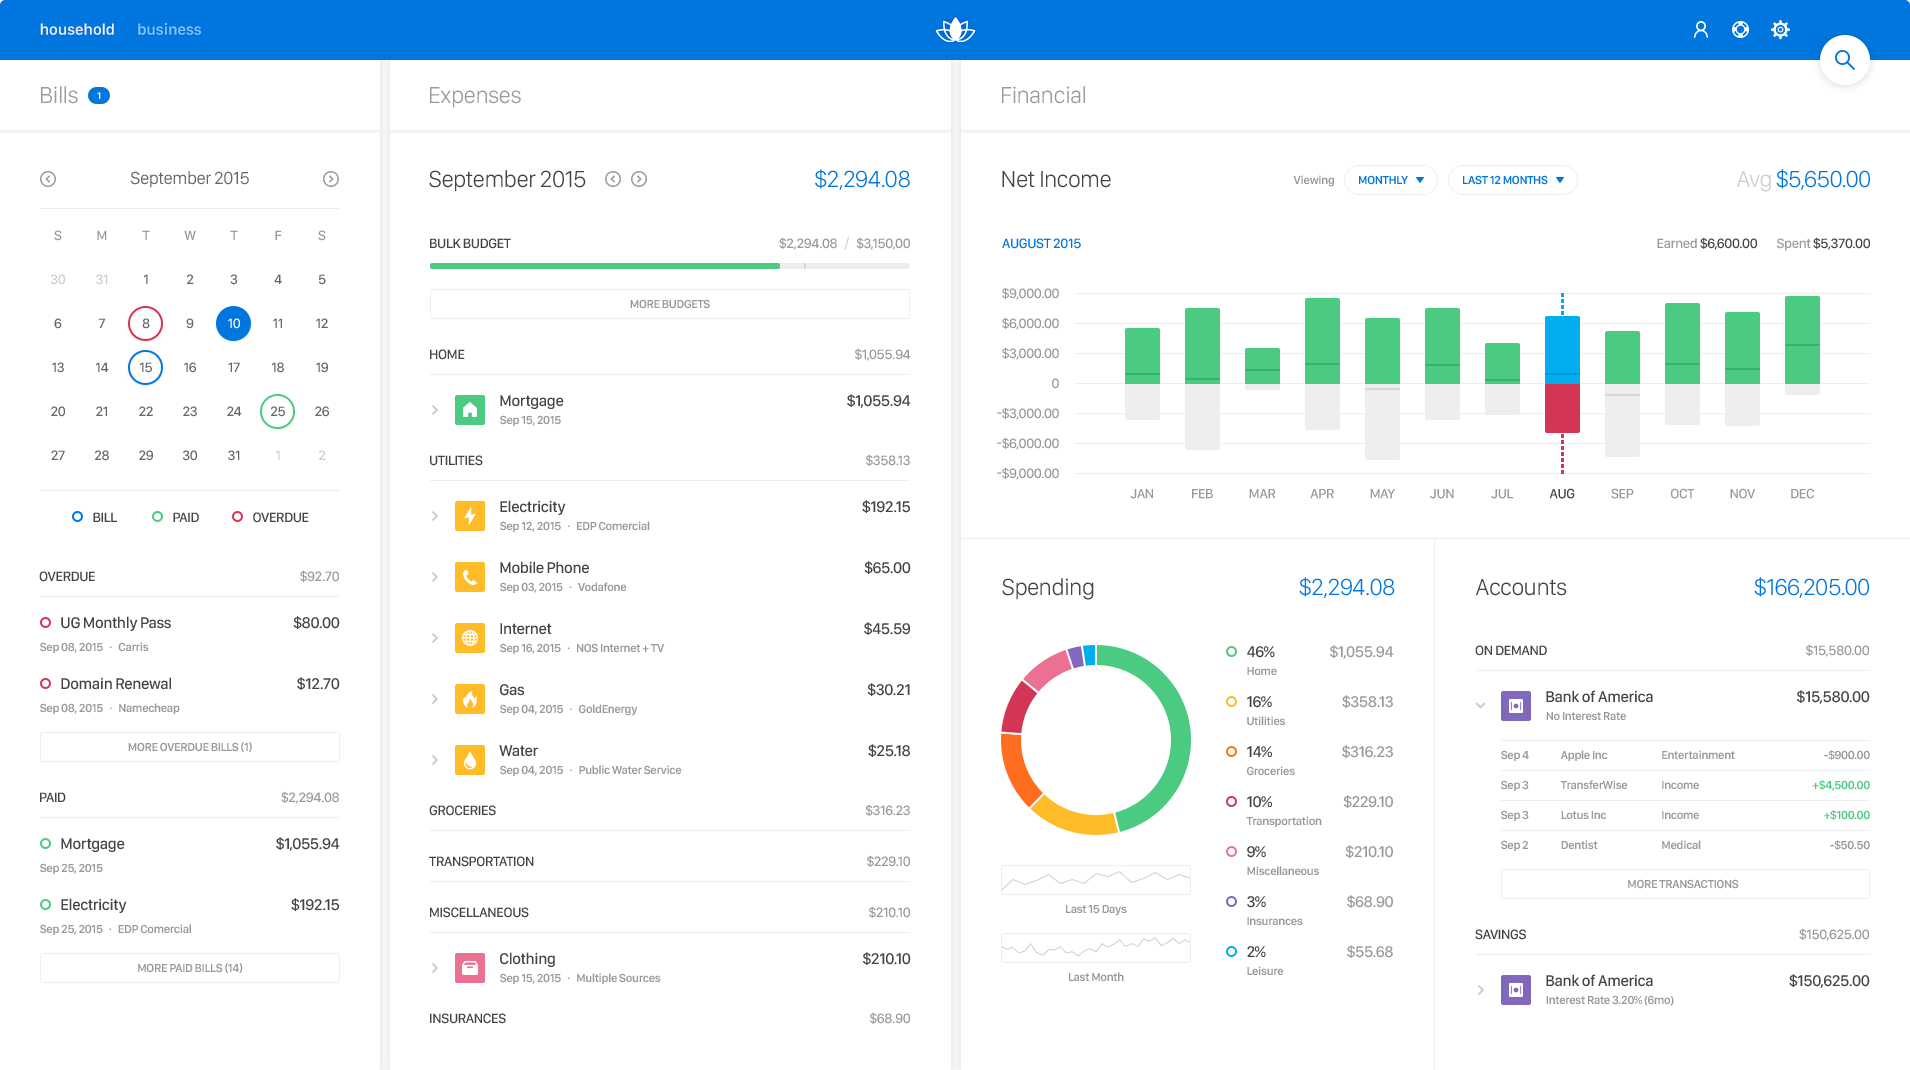Toggle the 16% Utilities spending category
The width and height of the screenshot is (1910, 1070).
tap(1309, 710)
